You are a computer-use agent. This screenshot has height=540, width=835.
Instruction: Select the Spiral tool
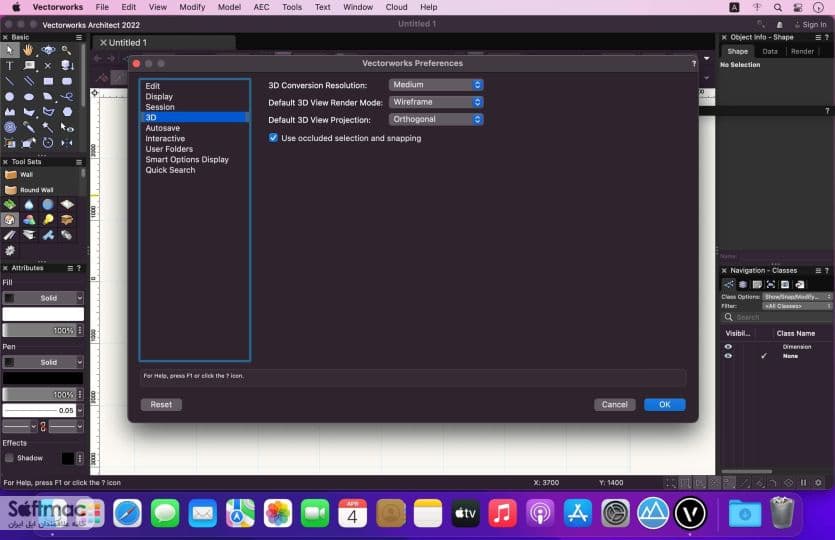[x=10, y=127]
